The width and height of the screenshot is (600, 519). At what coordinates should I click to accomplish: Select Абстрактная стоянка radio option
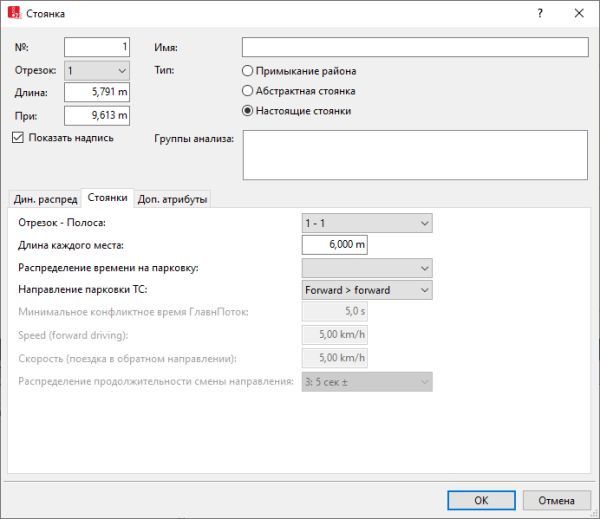pyautogui.click(x=248, y=91)
